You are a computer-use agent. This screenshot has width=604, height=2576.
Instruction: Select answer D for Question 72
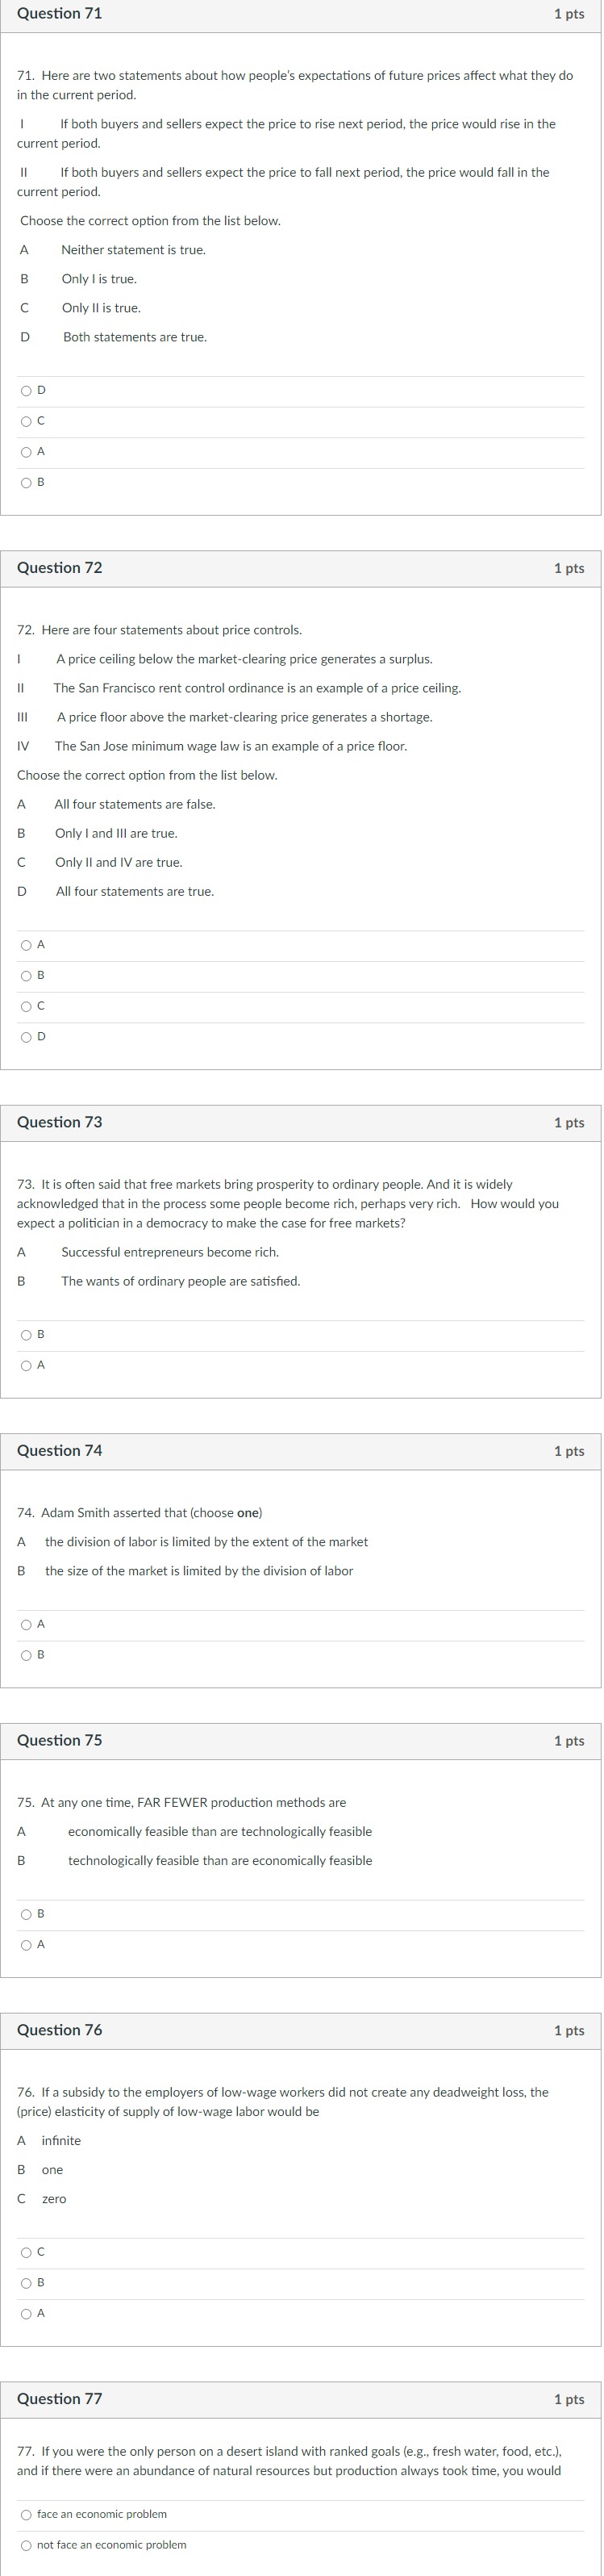27,1037
